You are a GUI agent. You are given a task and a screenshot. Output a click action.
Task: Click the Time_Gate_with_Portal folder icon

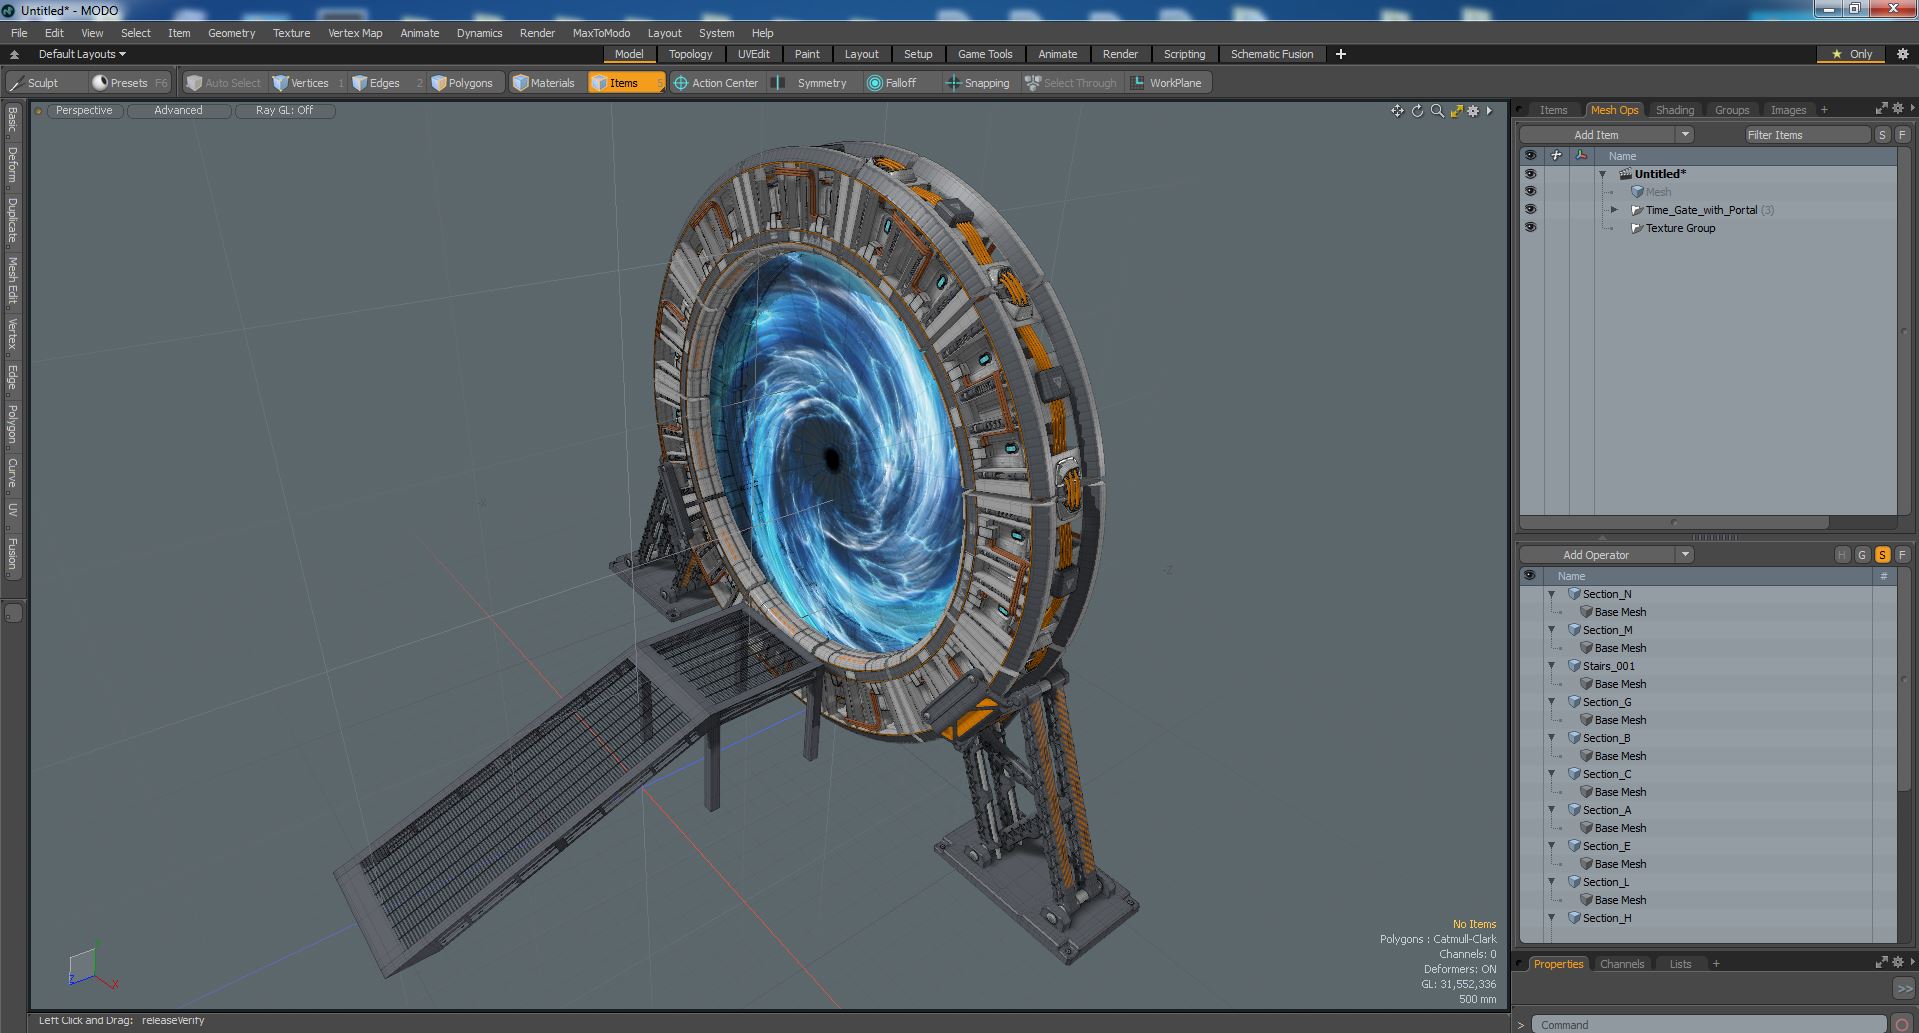[1637, 210]
